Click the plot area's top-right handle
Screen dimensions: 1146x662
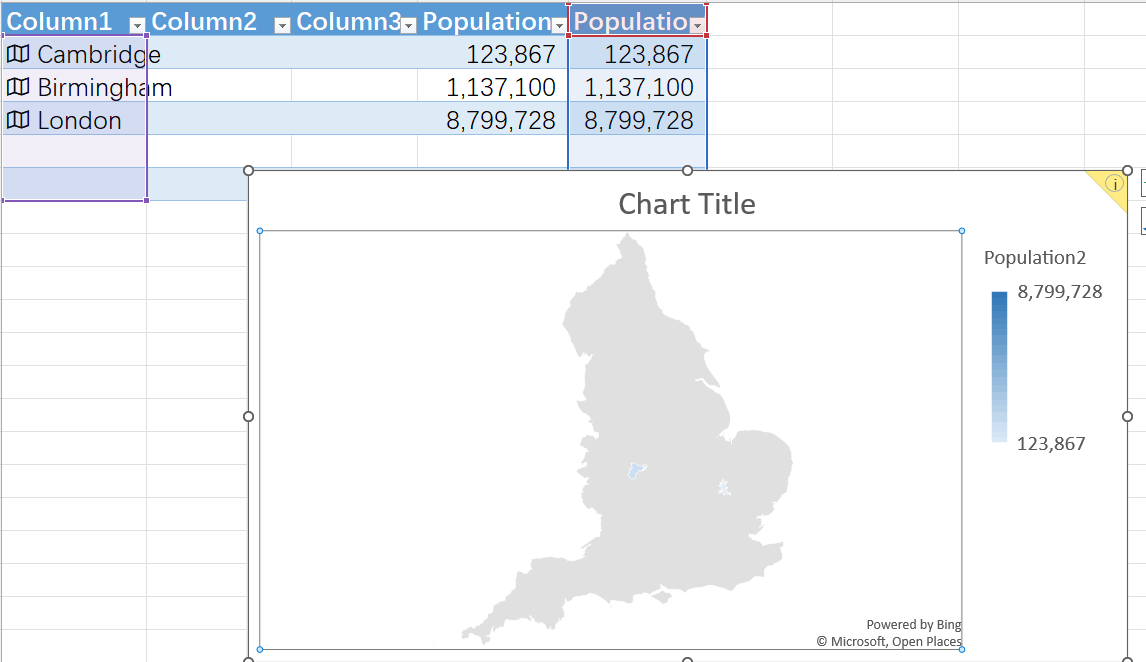962,231
